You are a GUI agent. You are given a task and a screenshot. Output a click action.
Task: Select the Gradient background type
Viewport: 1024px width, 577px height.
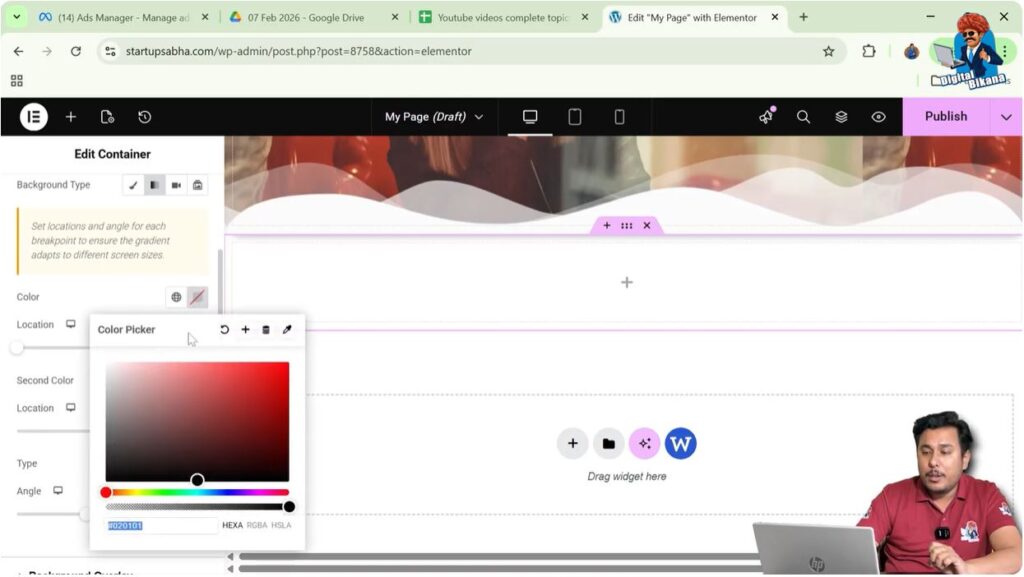pos(155,185)
